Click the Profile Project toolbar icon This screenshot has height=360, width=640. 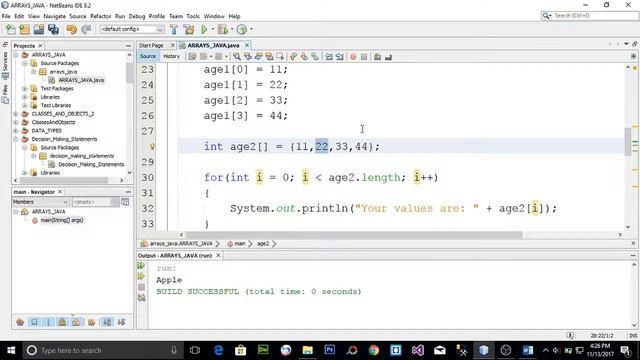(x=242, y=29)
